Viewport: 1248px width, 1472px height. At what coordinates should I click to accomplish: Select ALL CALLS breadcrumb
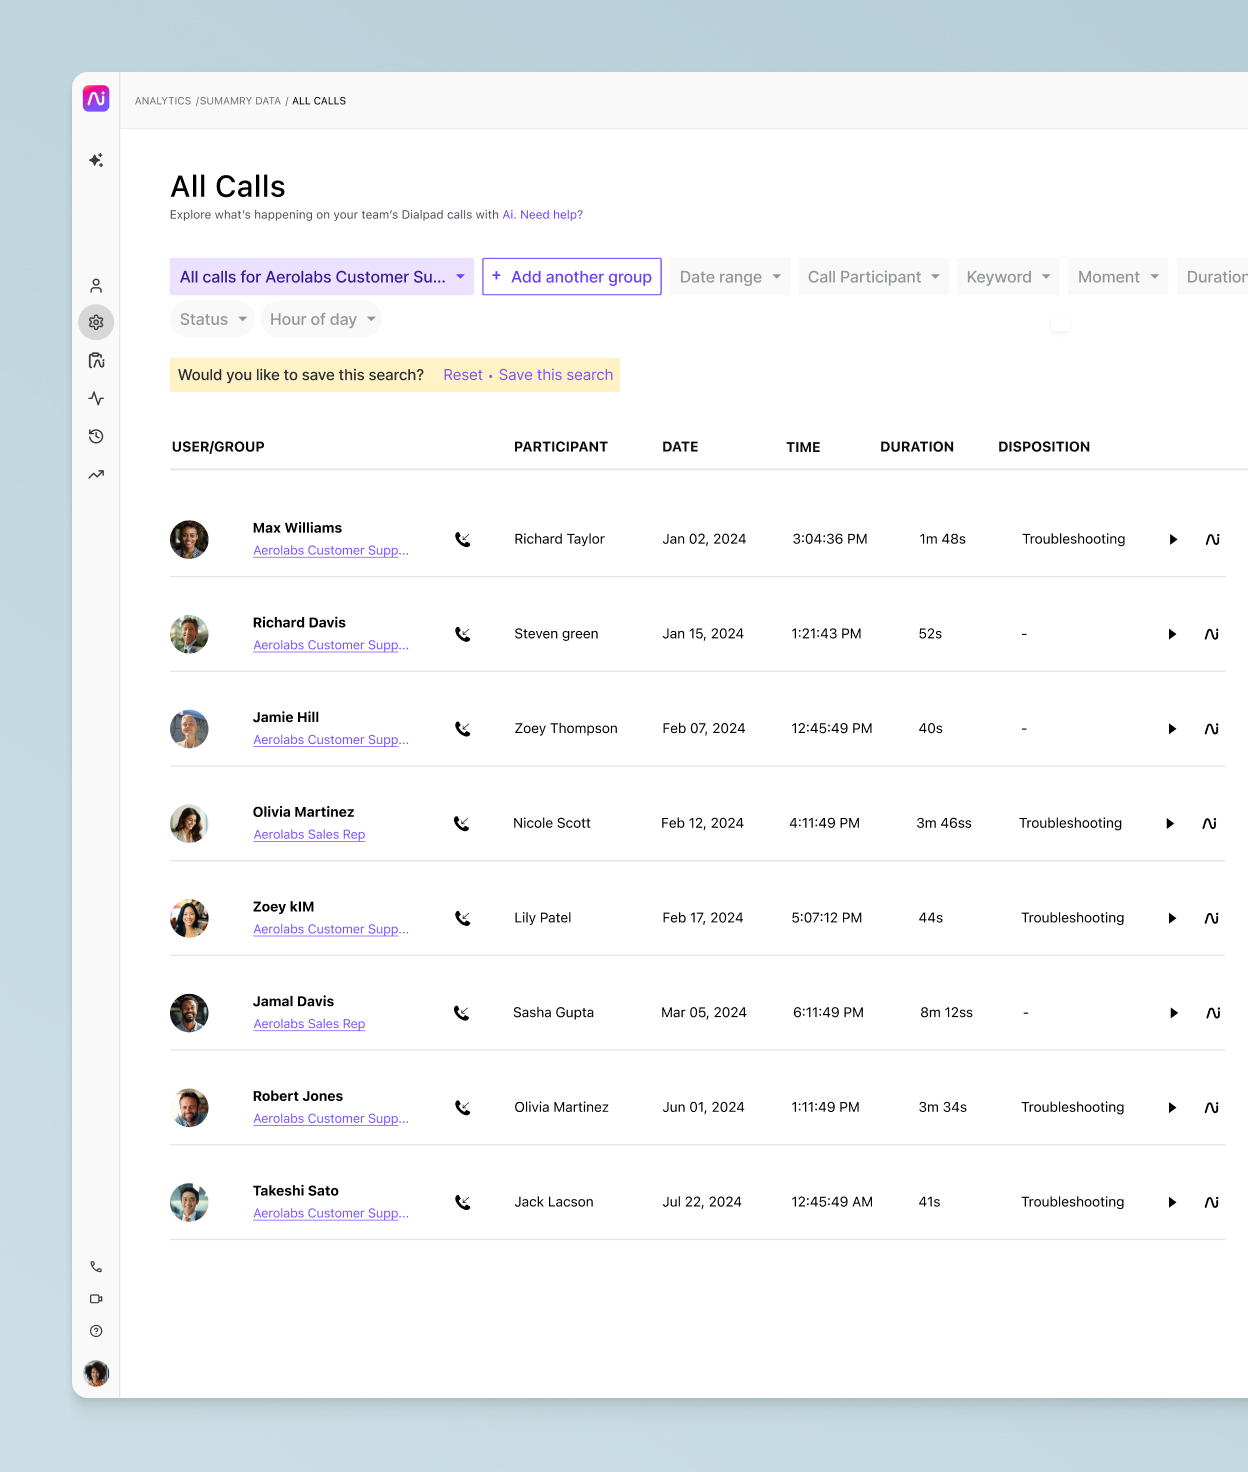coord(319,101)
